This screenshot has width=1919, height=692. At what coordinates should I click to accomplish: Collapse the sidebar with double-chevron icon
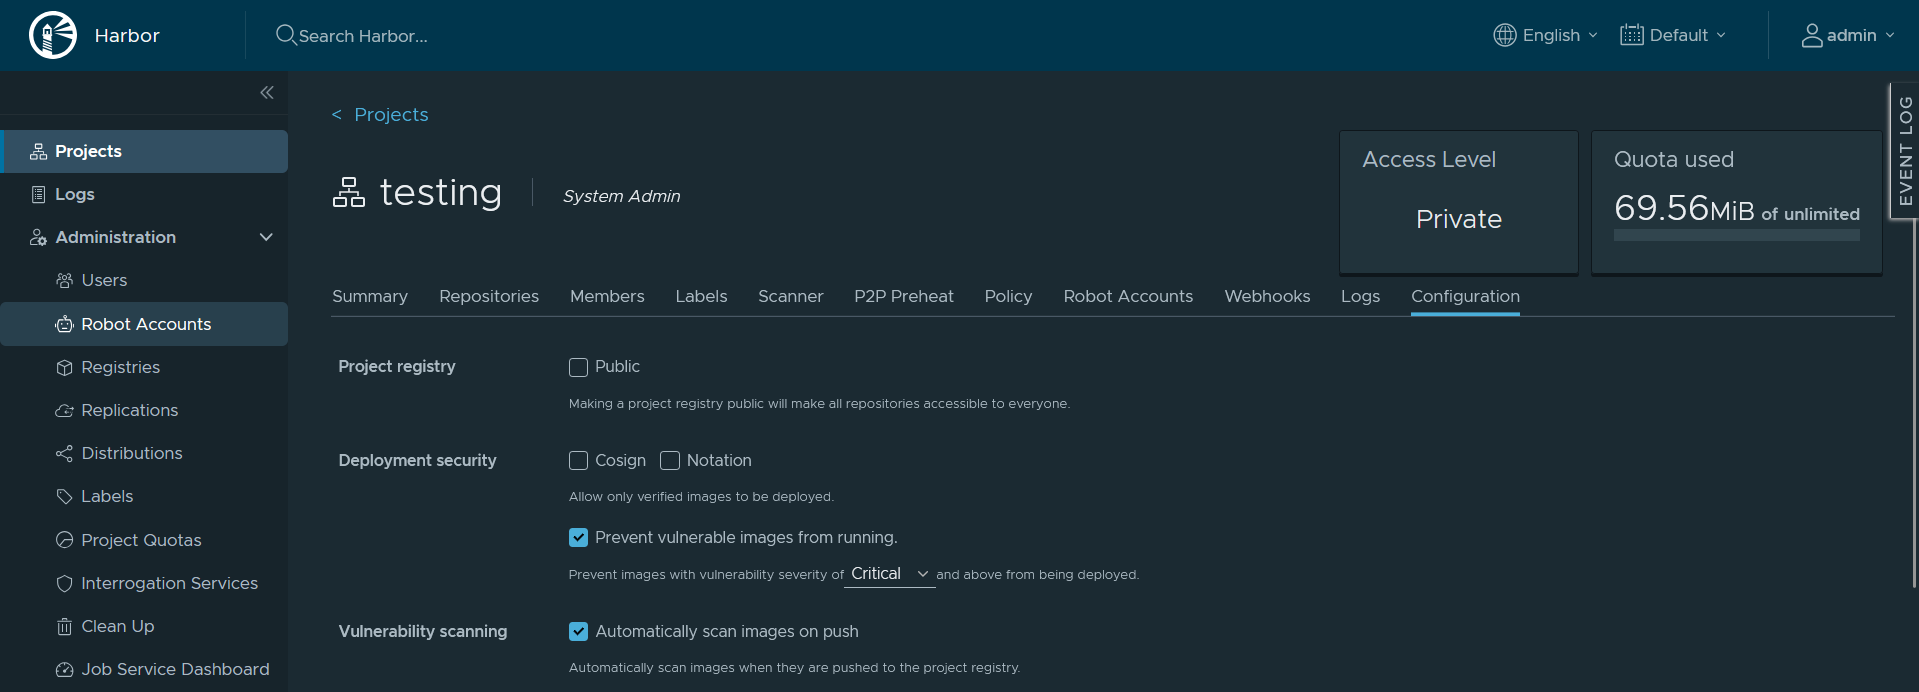coord(267,93)
